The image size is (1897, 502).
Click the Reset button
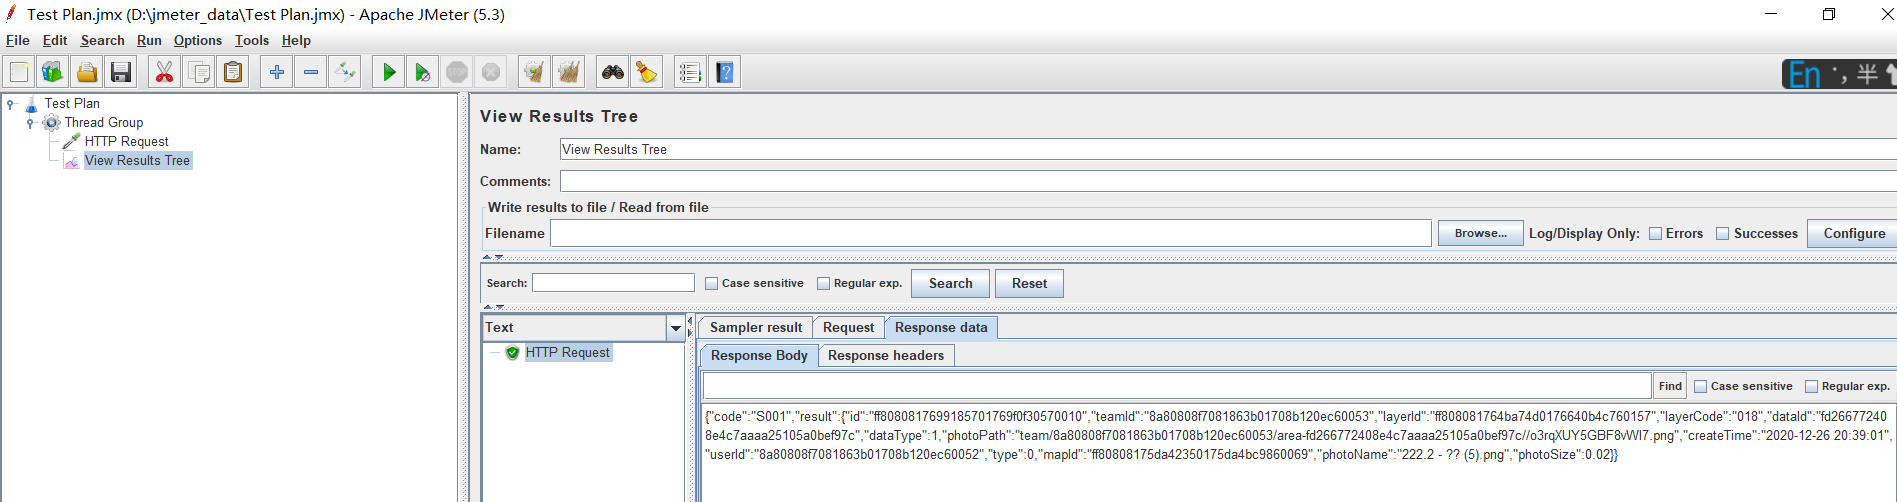click(1030, 284)
